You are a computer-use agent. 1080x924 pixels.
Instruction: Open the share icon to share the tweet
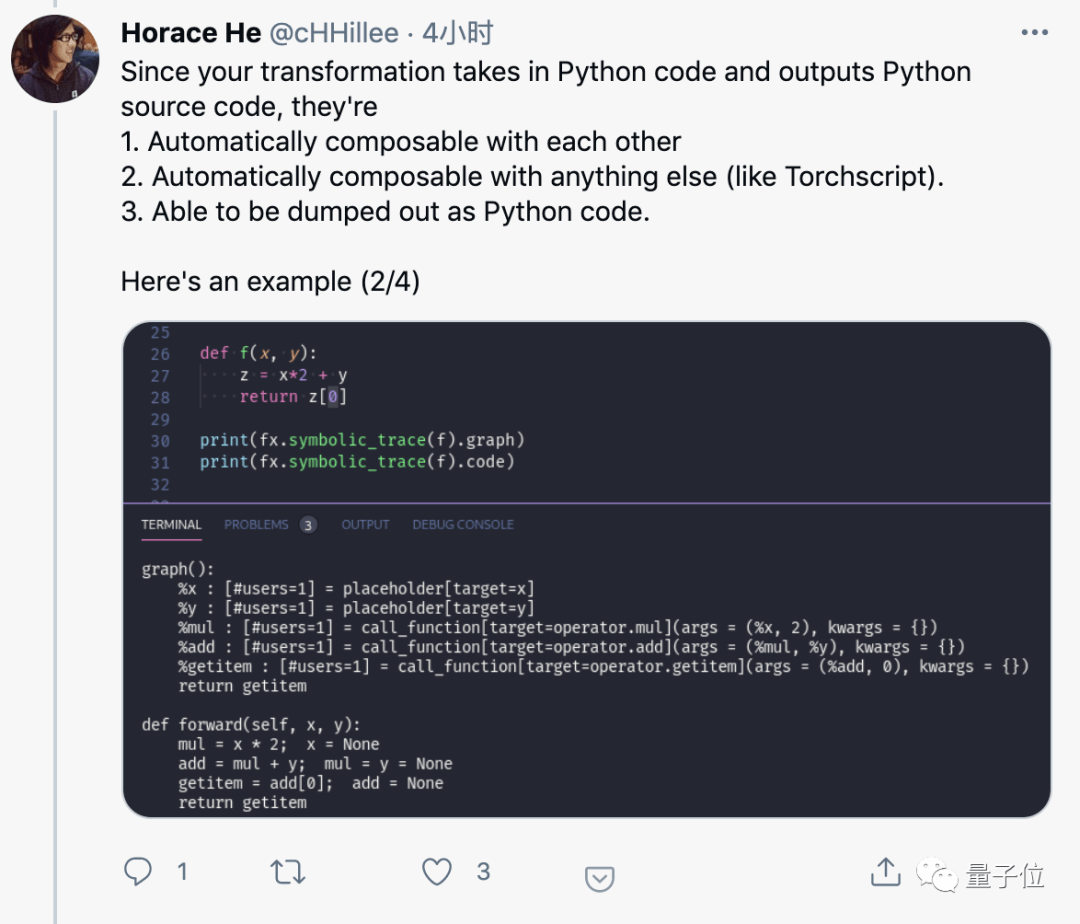884,871
